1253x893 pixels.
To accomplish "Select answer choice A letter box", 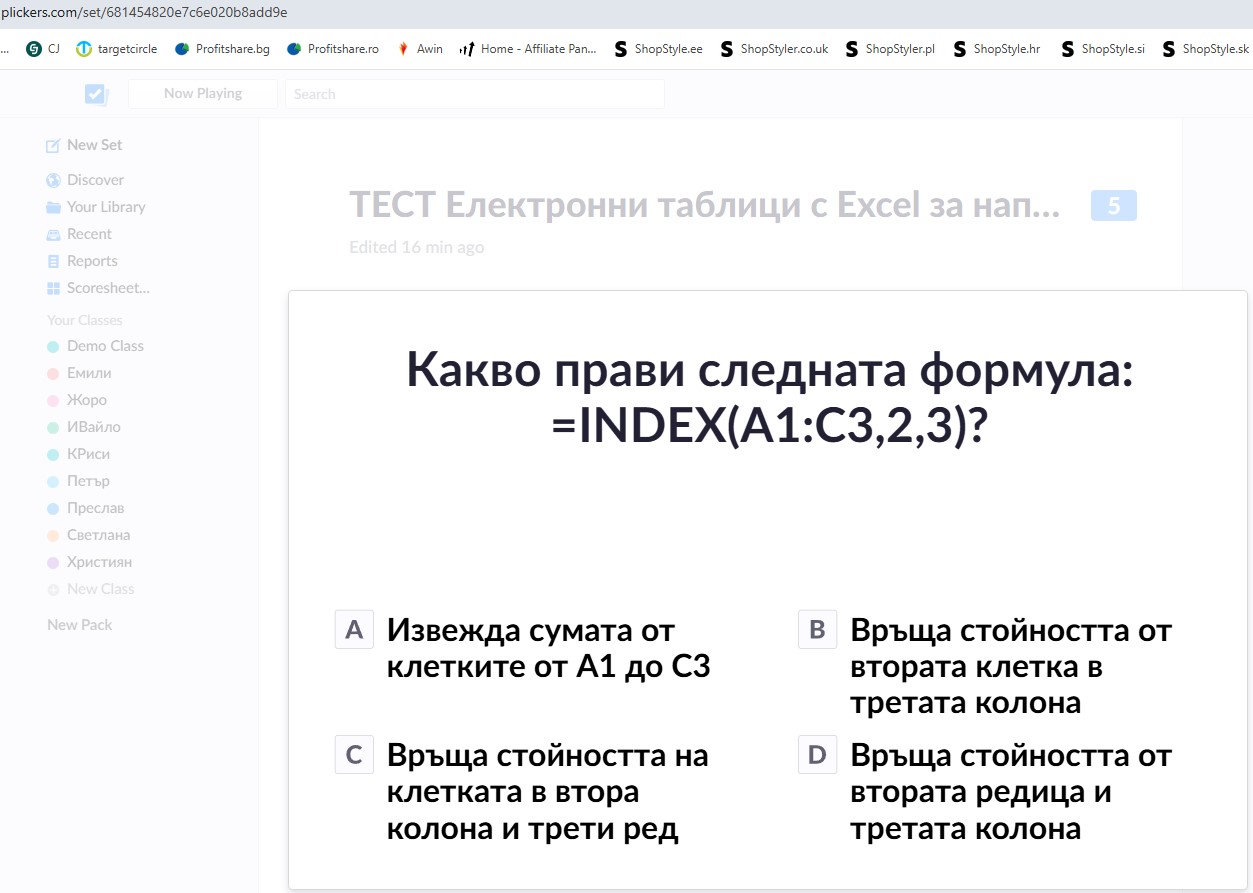I will pyautogui.click(x=354, y=630).
